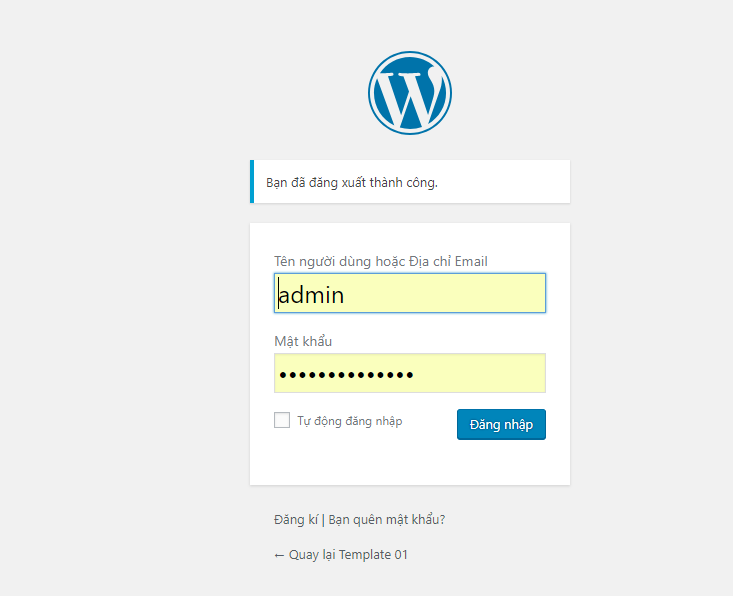Click the WordPress logo
This screenshot has height=596, width=733.
[410, 93]
